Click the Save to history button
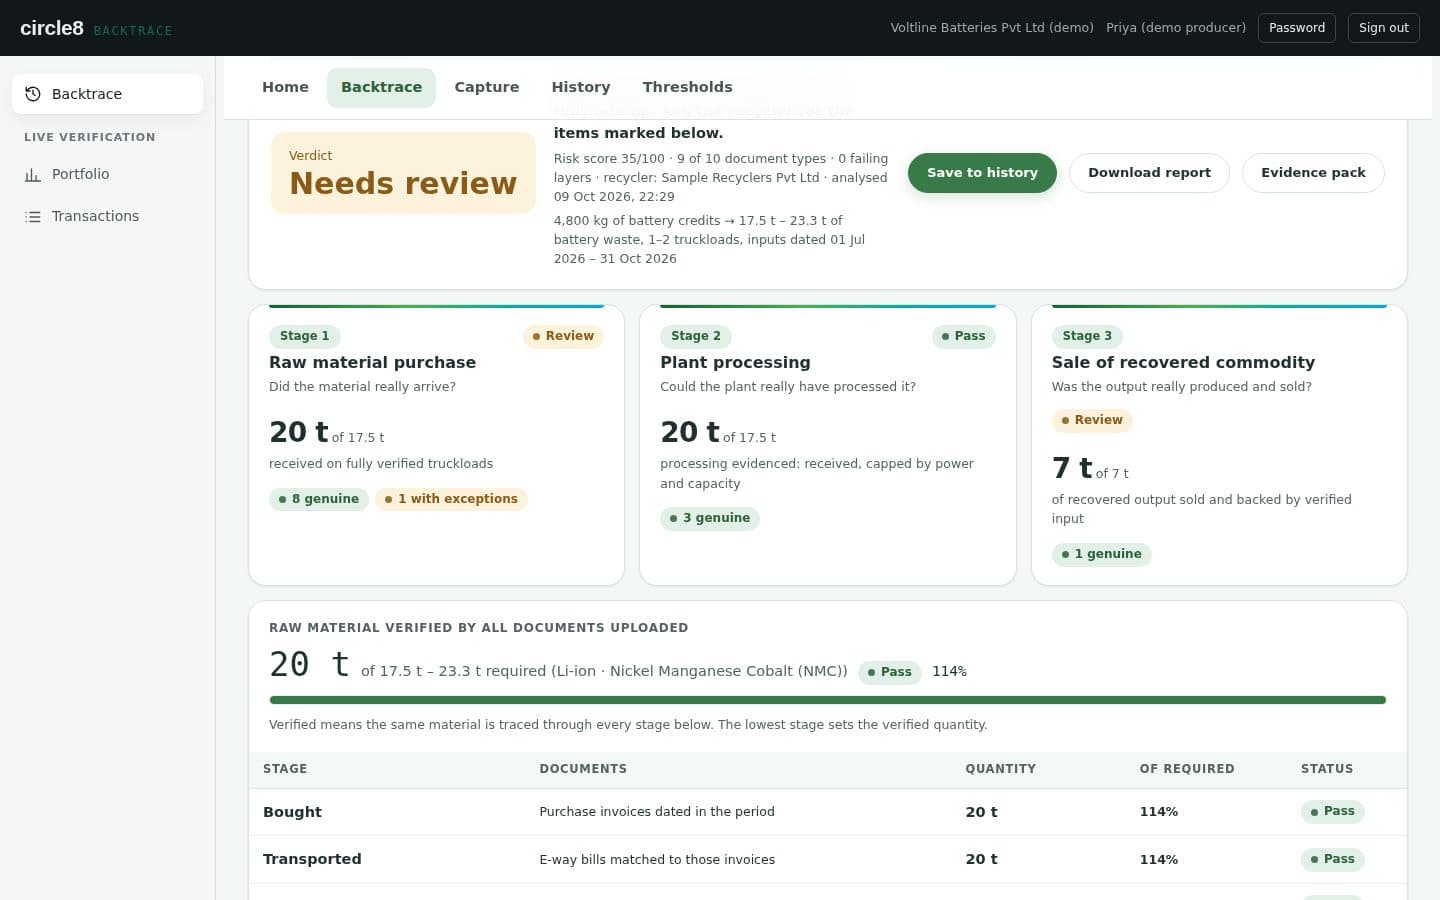 (x=982, y=172)
